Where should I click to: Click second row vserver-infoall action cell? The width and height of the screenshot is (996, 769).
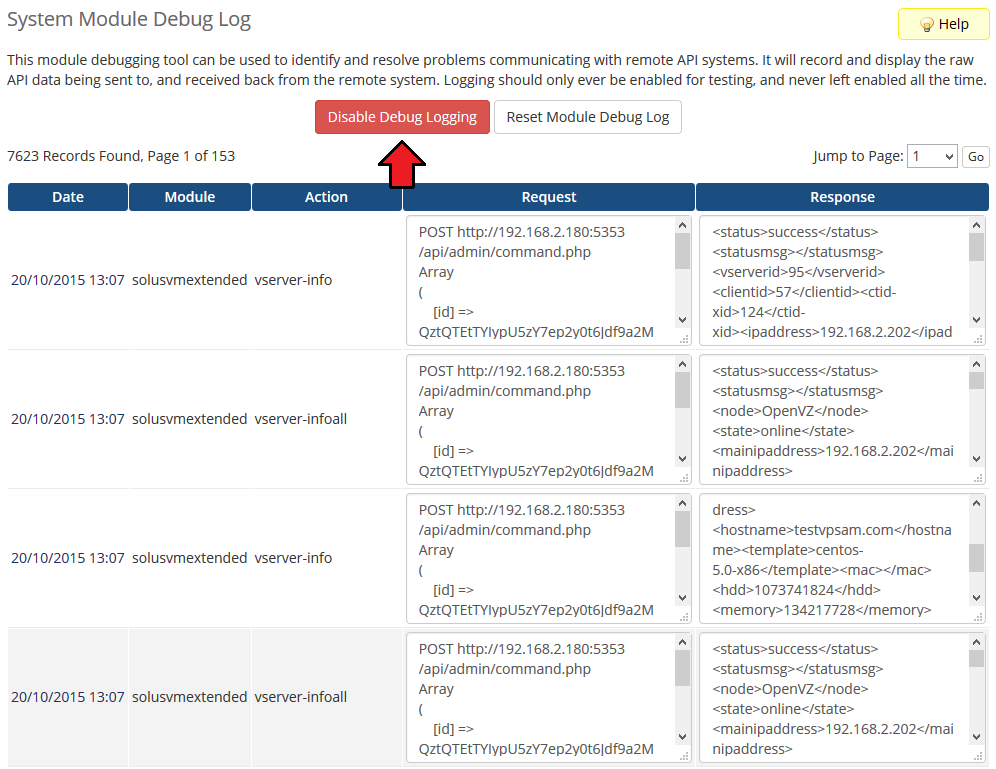click(300, 419)
